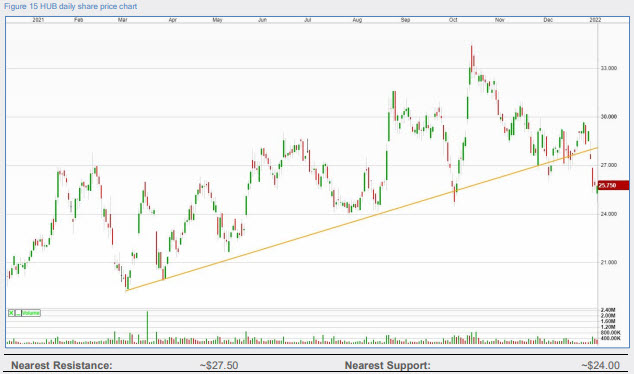The image size is (634, 374).
Task: Click the Aug date axis label
Action: pos(357,20)
